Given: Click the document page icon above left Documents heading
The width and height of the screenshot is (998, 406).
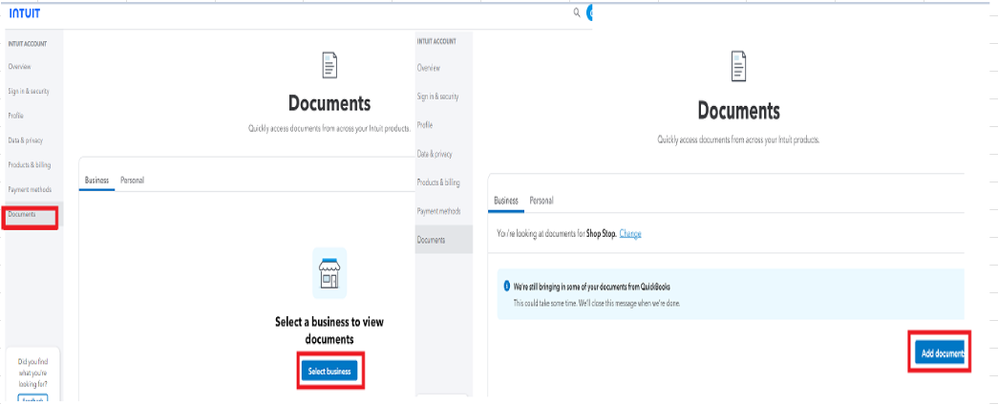Looking at the screenshot, I should tap(330, 66).
